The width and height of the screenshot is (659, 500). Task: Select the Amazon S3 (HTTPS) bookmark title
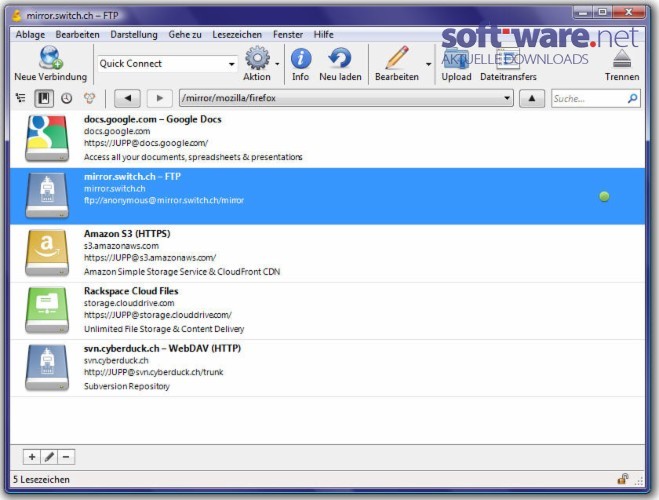point(127,234)
